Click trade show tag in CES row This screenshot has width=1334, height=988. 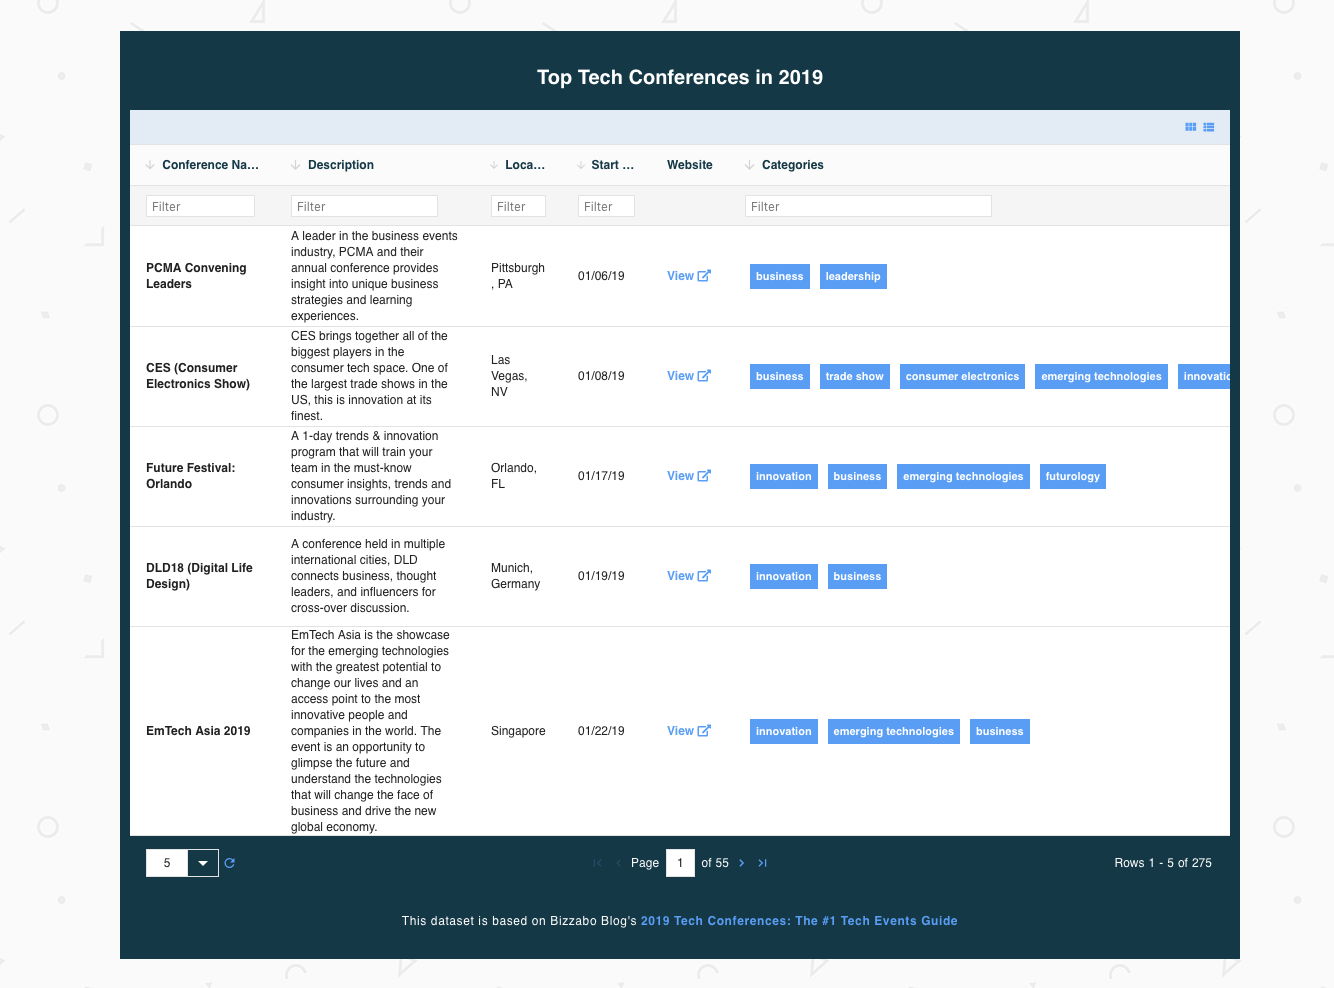coord(855,376)
